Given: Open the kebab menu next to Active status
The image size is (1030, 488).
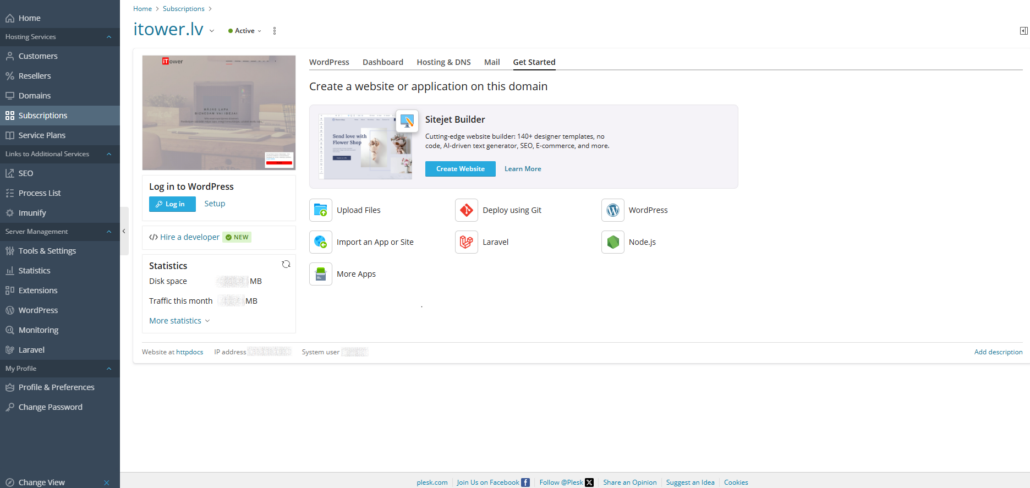Looking at the screenshot, I should pyautogui.click(x=275, y=31).
